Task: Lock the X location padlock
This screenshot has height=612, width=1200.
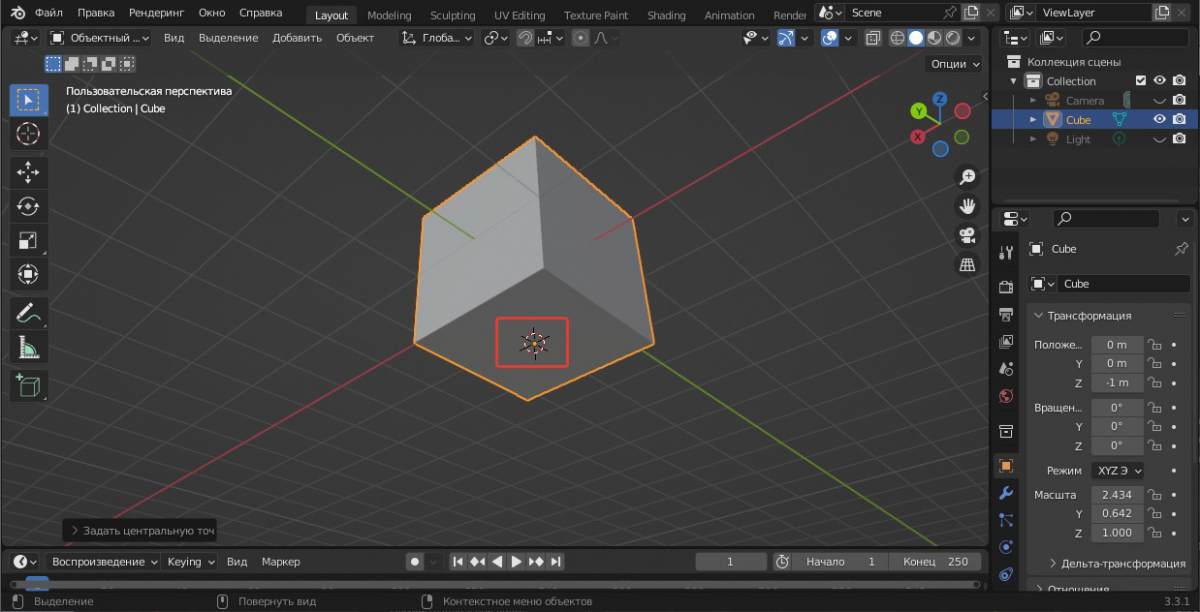Action: pos(1154,344)
